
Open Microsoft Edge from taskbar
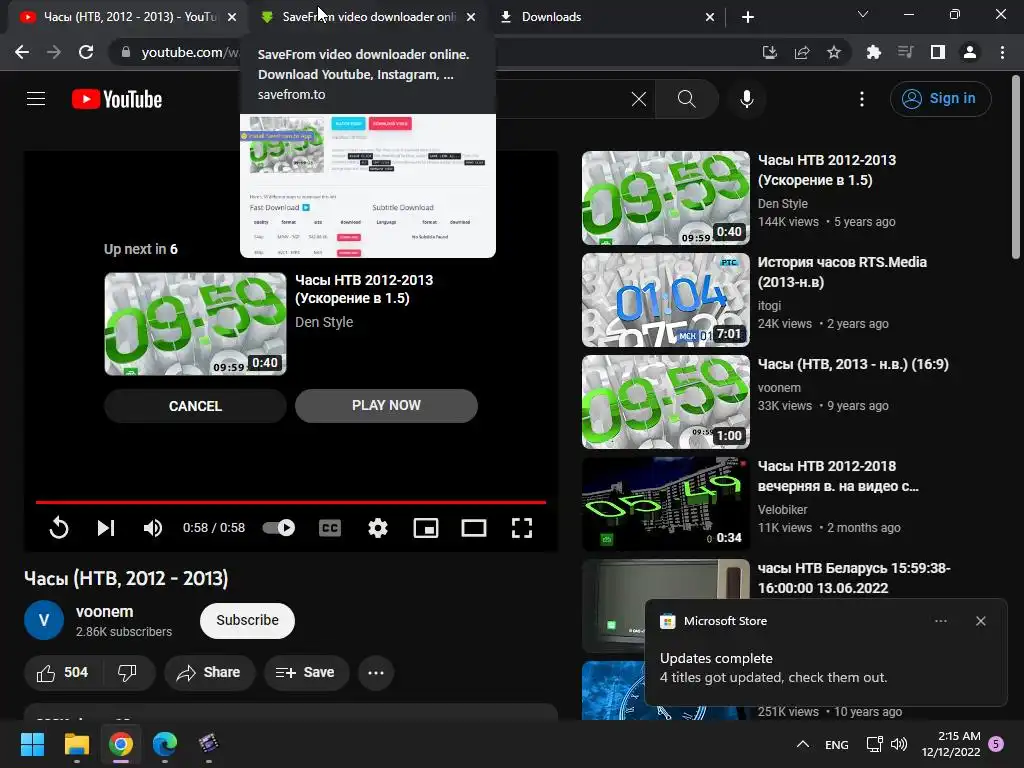165,744
